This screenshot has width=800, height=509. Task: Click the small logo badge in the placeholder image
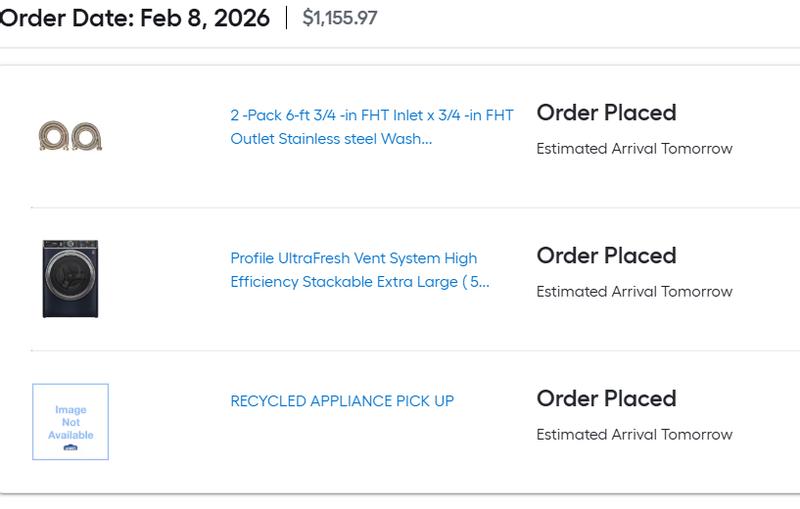pos(70,448)
